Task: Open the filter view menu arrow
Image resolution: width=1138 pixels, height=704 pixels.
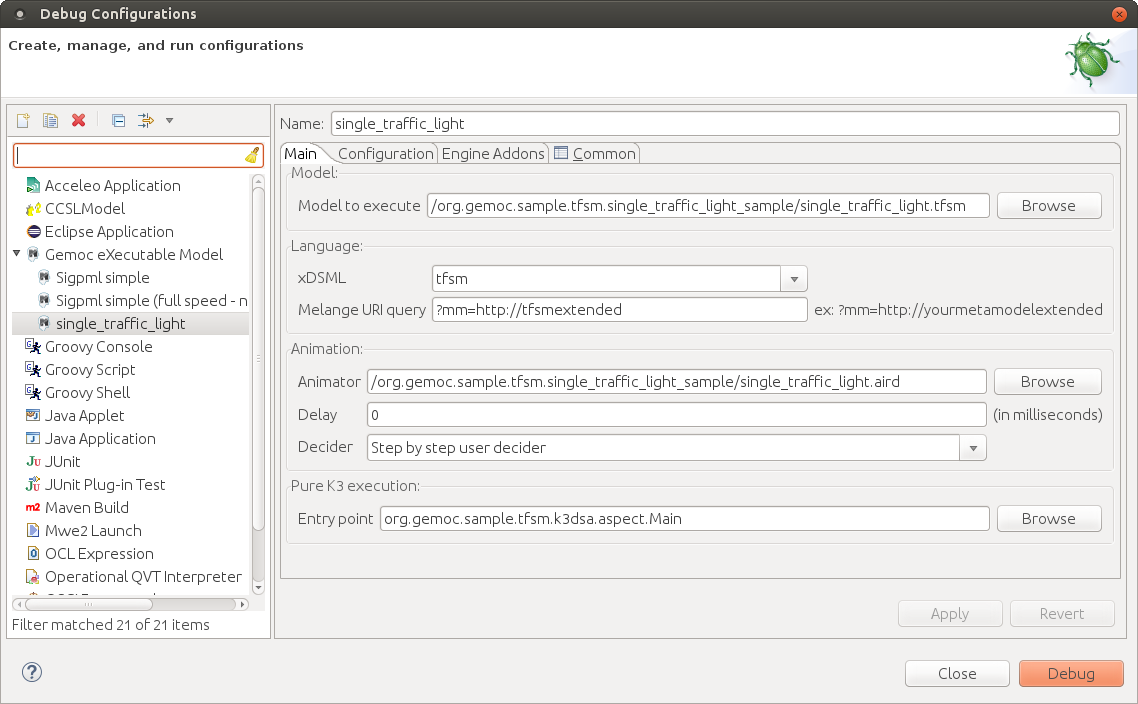Action: 169,121
